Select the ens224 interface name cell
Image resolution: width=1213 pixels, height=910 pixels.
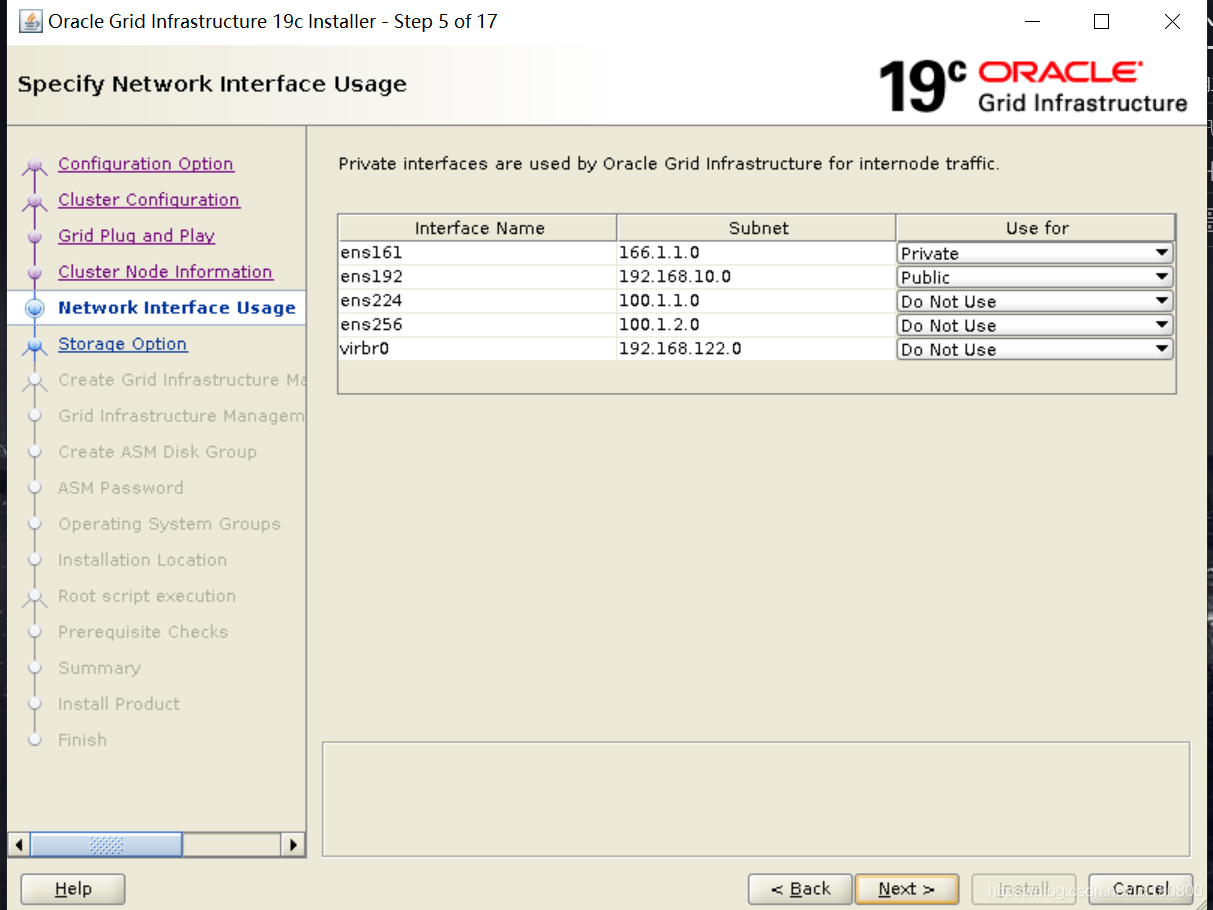point(478,301)
